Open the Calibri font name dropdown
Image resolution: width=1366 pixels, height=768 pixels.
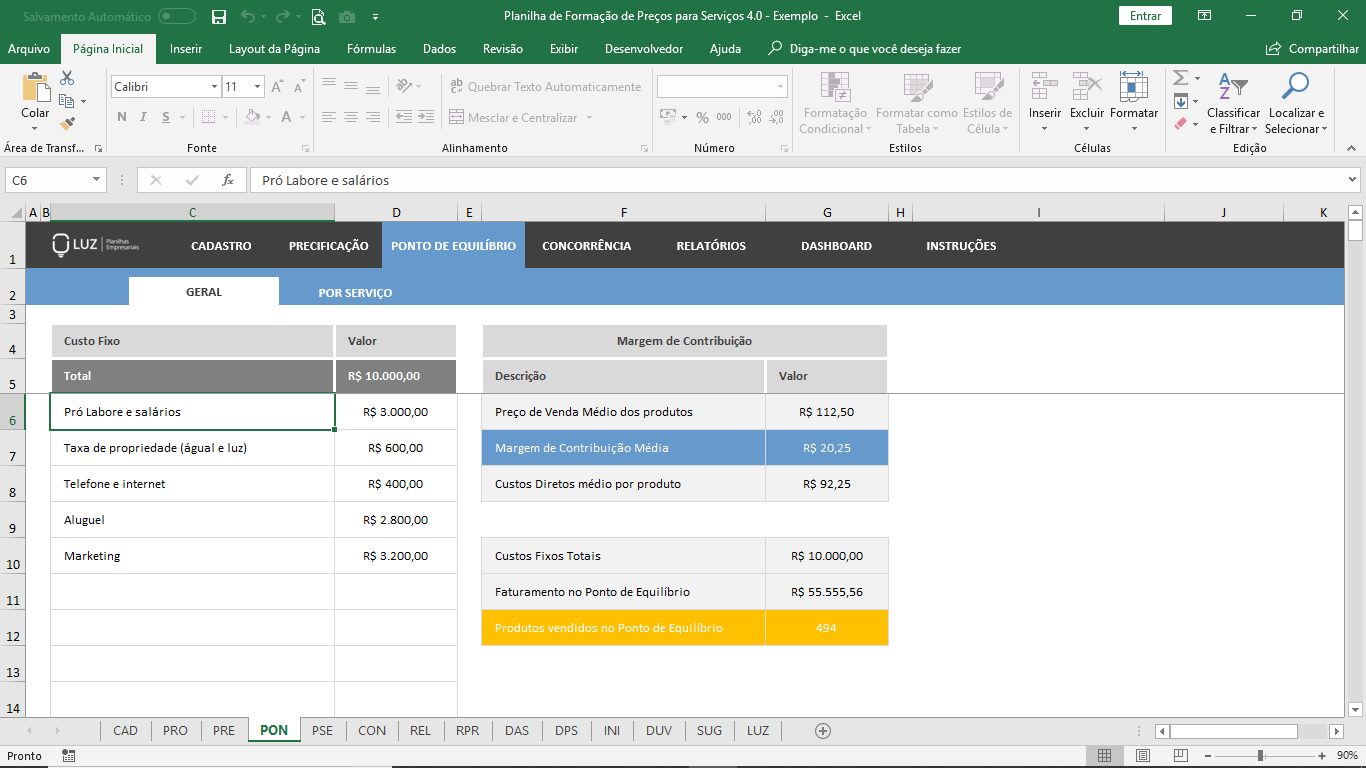(x=214, y=87)
